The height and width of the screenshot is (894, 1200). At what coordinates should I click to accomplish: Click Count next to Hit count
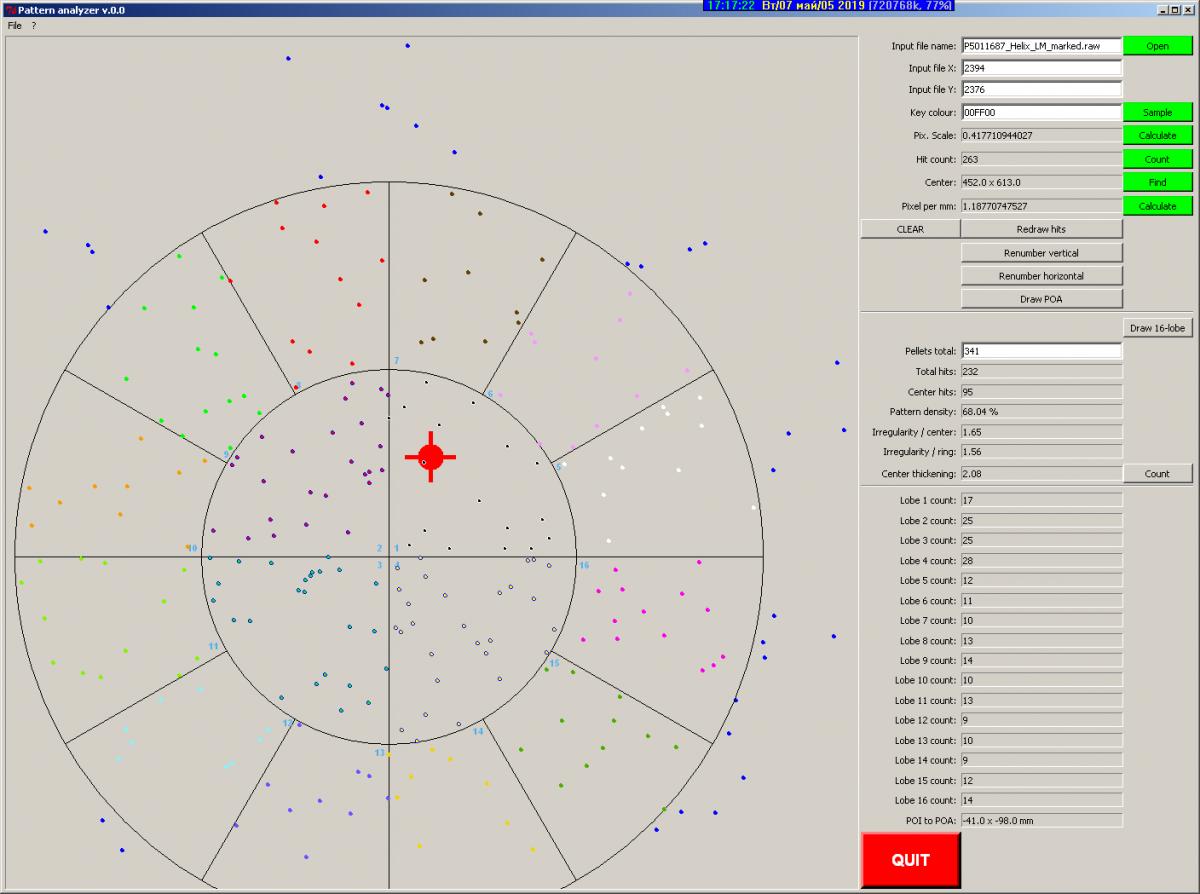point(1157,159)
